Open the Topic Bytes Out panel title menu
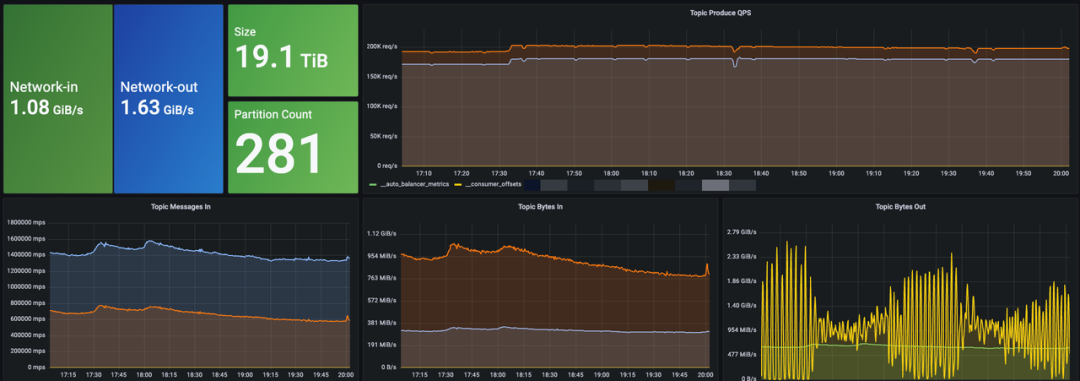1080x381 pixels. click(900, 206)
